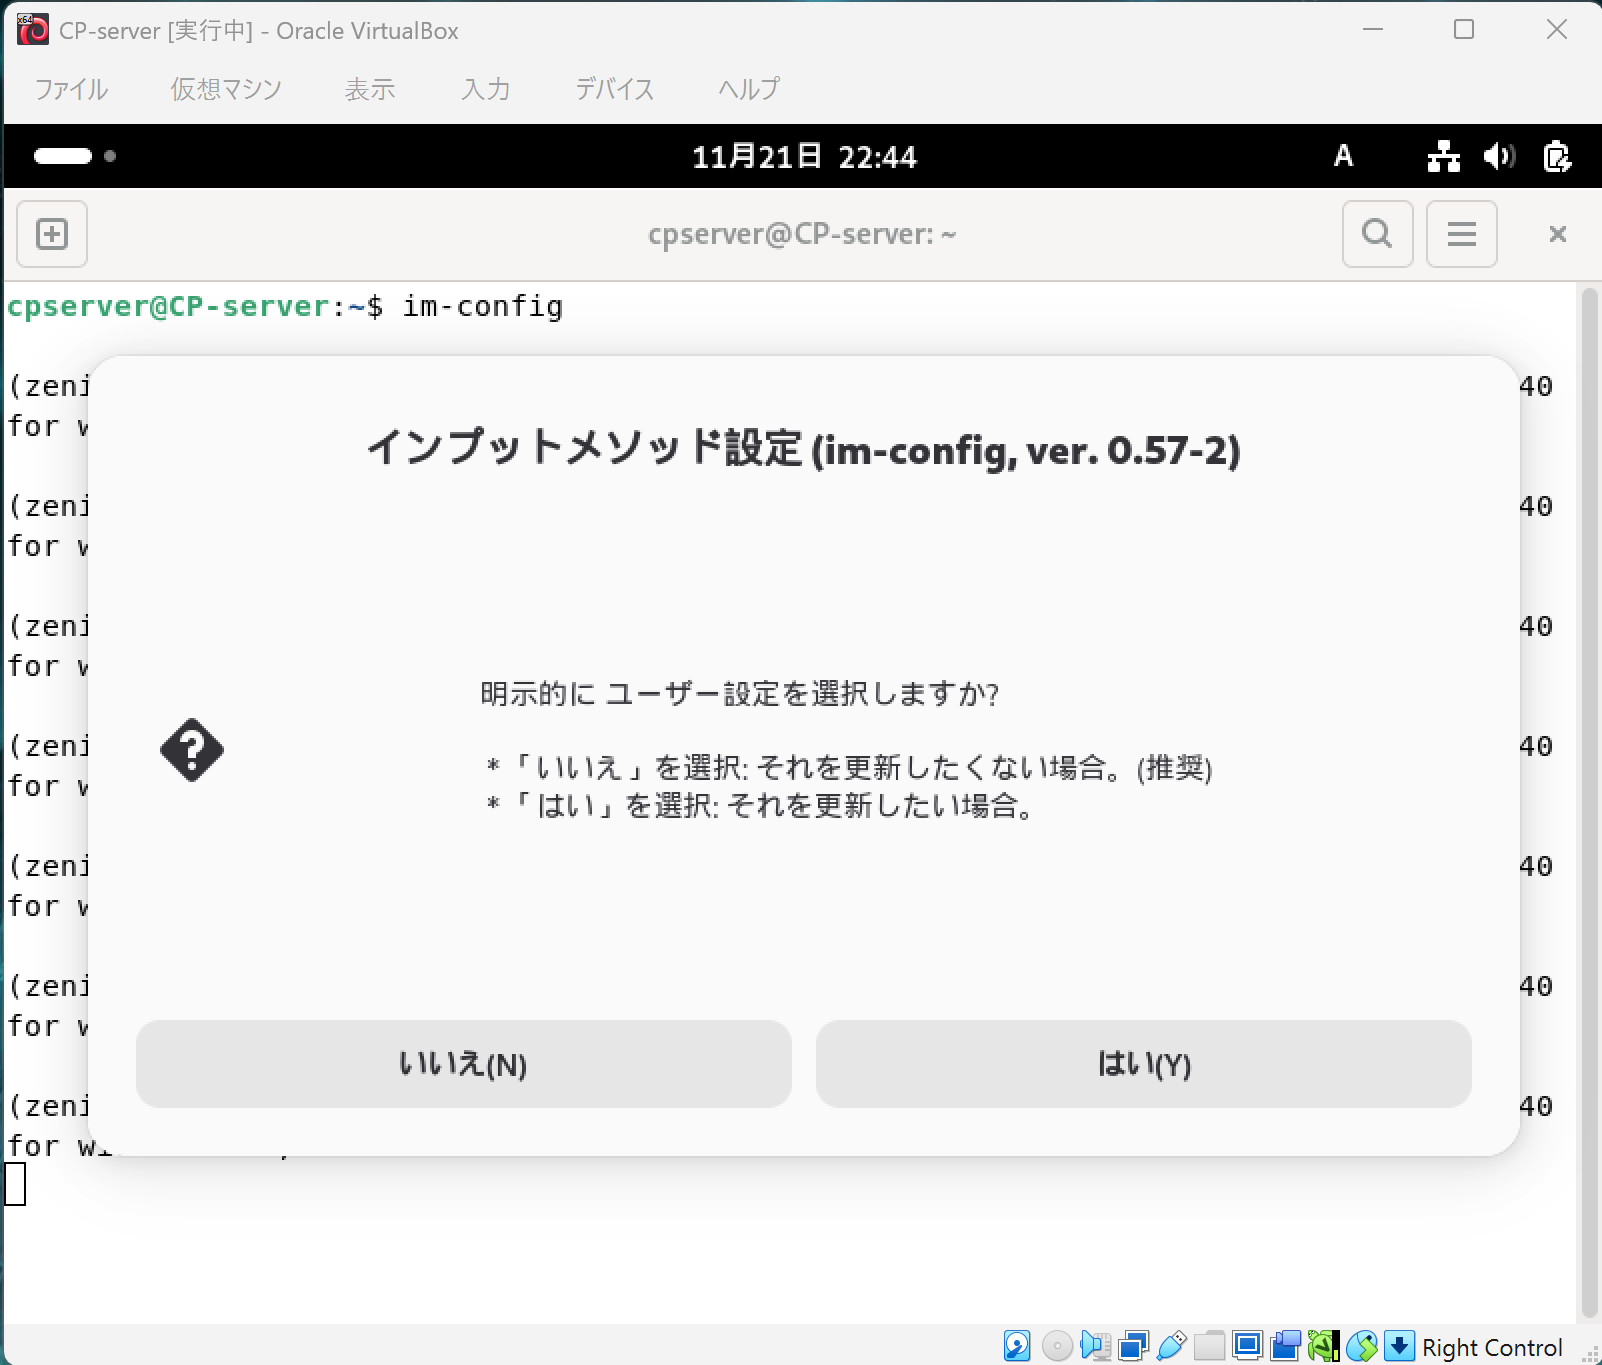Click the terminal search icon
This screenshot has height=1365, width=1602.
click(x=1377, y=234)
